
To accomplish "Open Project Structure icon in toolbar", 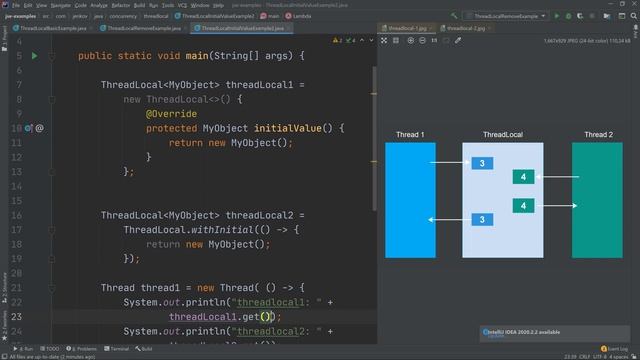I will 607,16.
